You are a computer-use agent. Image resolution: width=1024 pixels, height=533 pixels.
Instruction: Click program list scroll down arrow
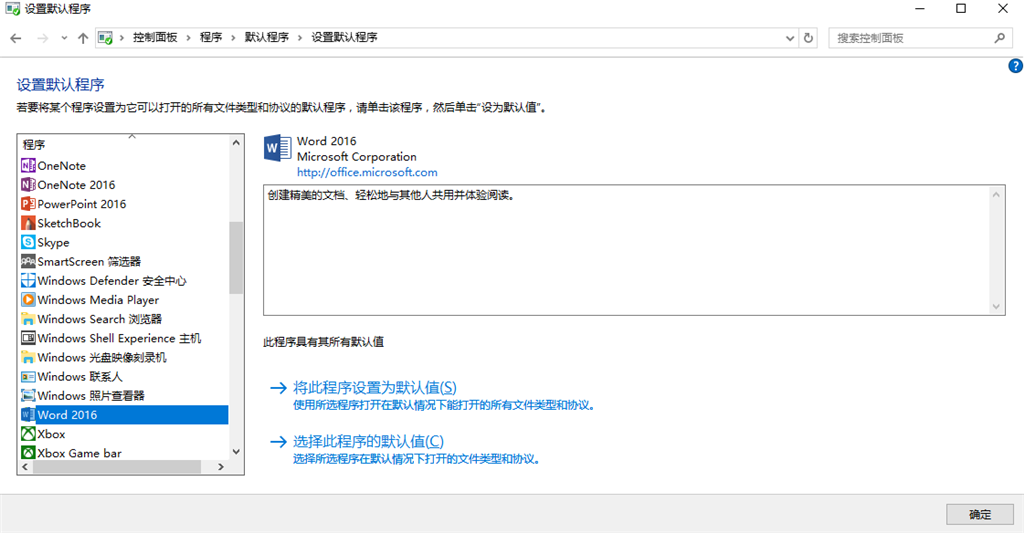coord(236,451)
